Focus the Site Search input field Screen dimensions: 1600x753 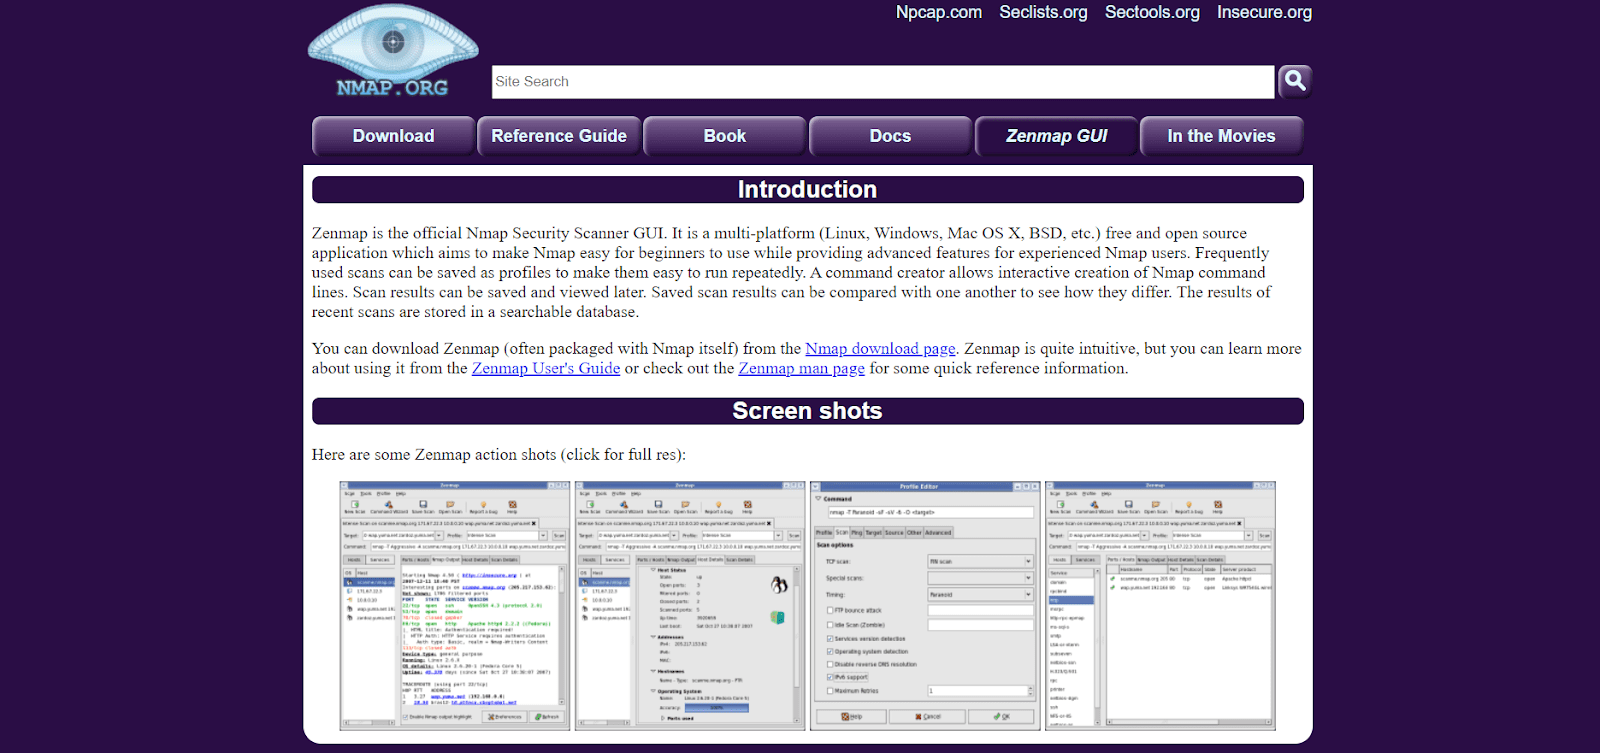coord(883,82)
